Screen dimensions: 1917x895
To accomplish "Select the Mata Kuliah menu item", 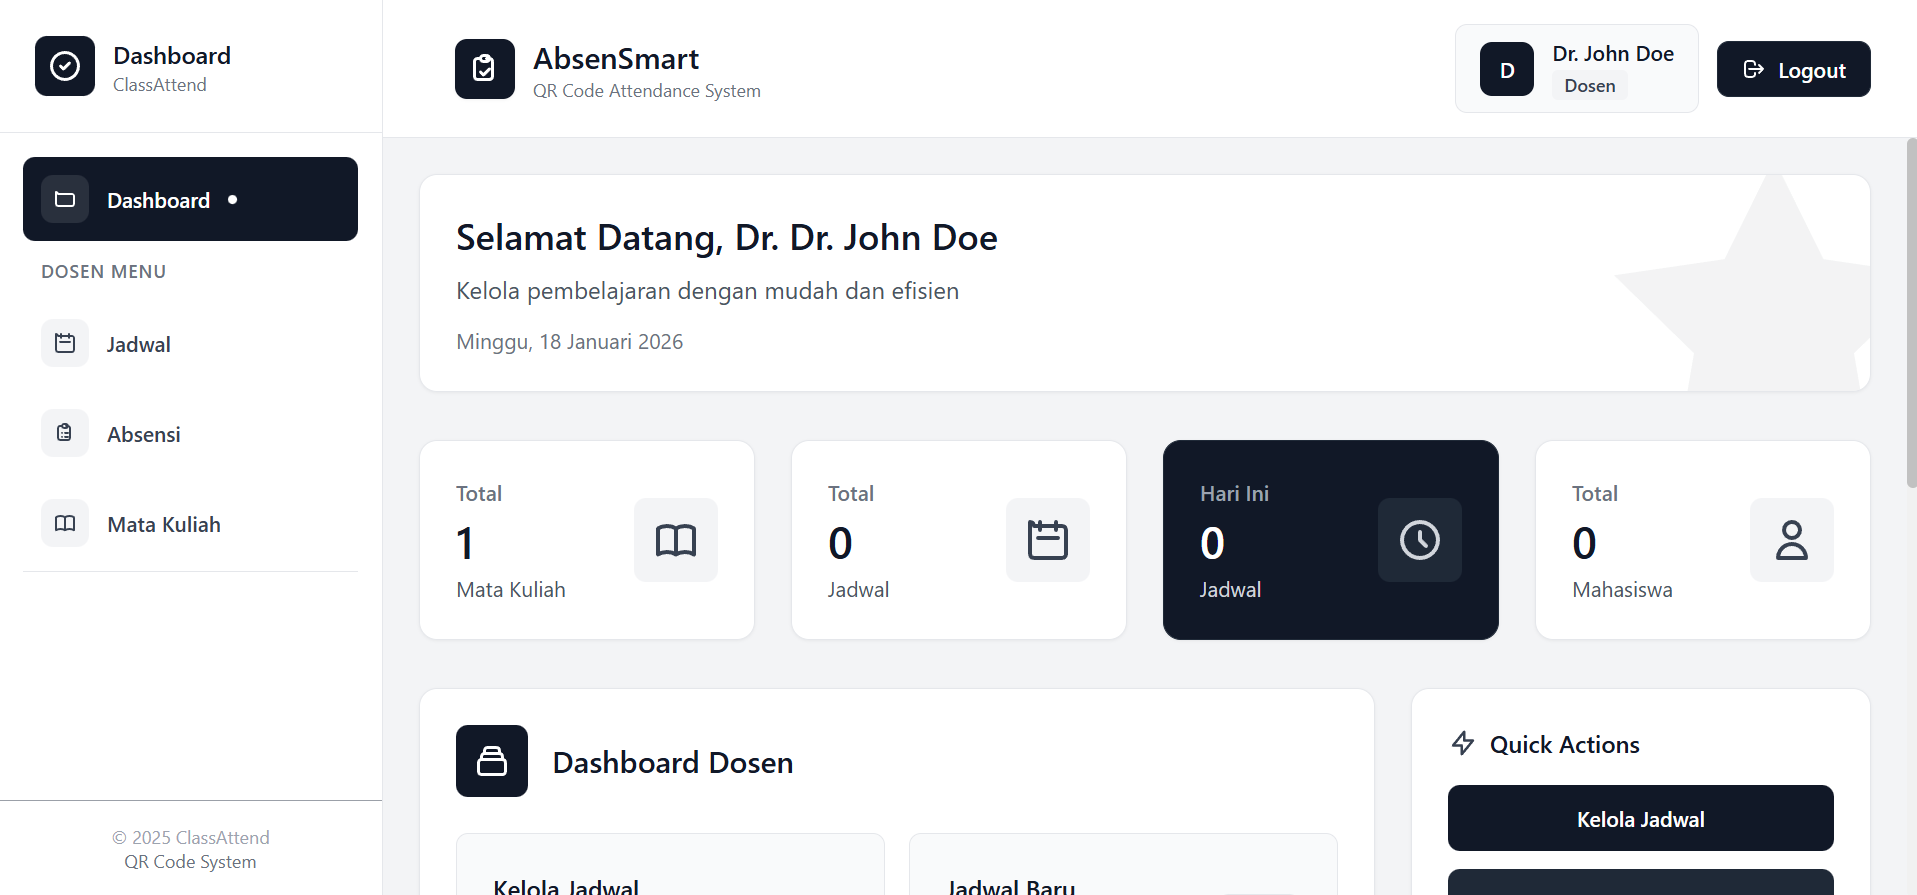I will coord(190,523).
